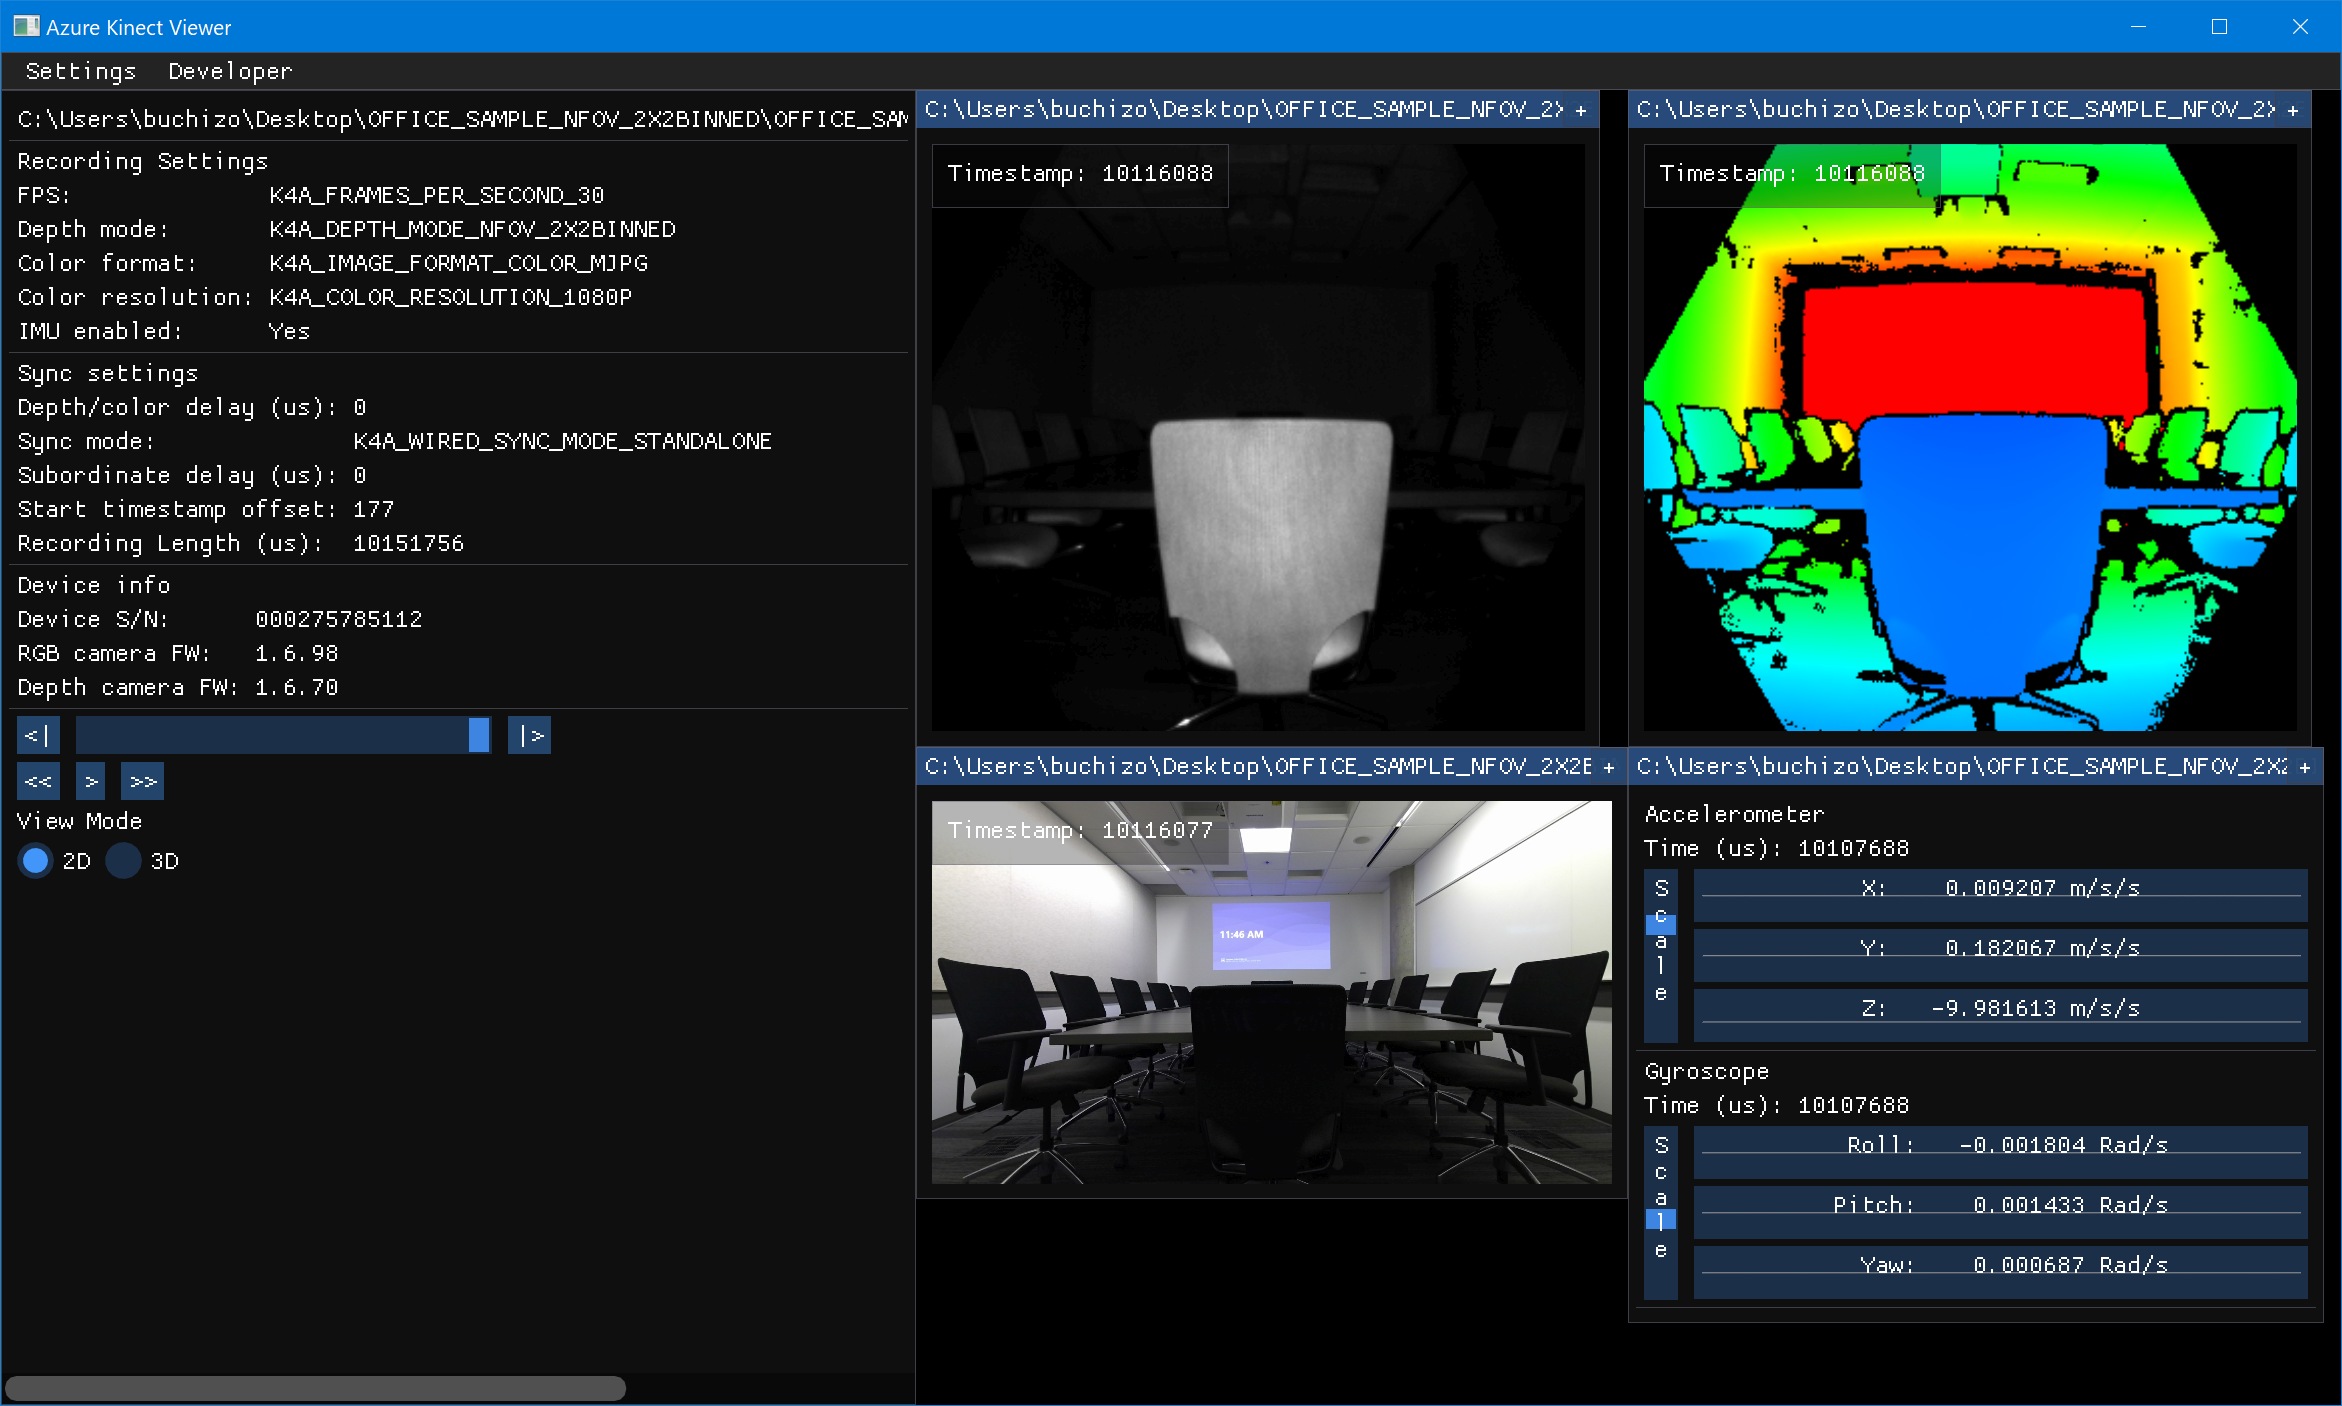Screen dimensions: 2342x1406
Task: Click the play > button
Action: (x=90, y=781)
